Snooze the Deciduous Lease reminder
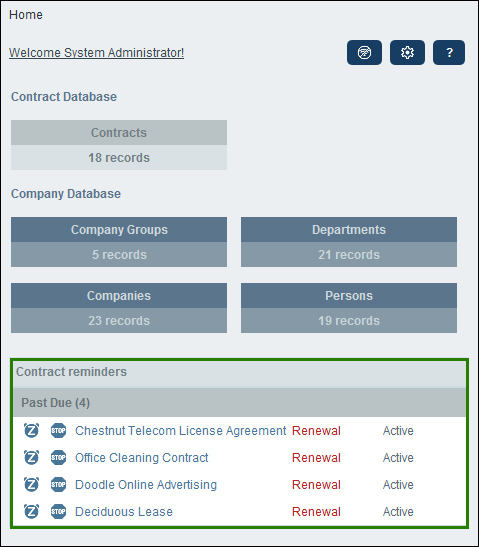This screenshot has height=547, width=479. [x=31, y=511]
